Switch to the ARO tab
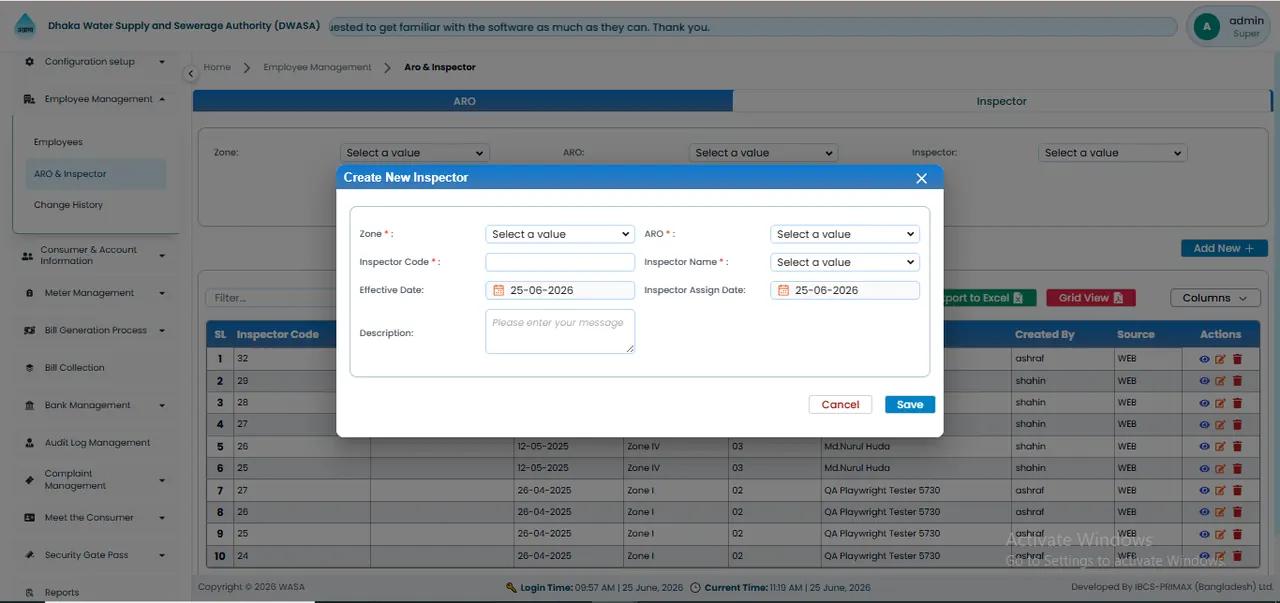Viewport: 1280px width, 603px height. tap(463, 101)
